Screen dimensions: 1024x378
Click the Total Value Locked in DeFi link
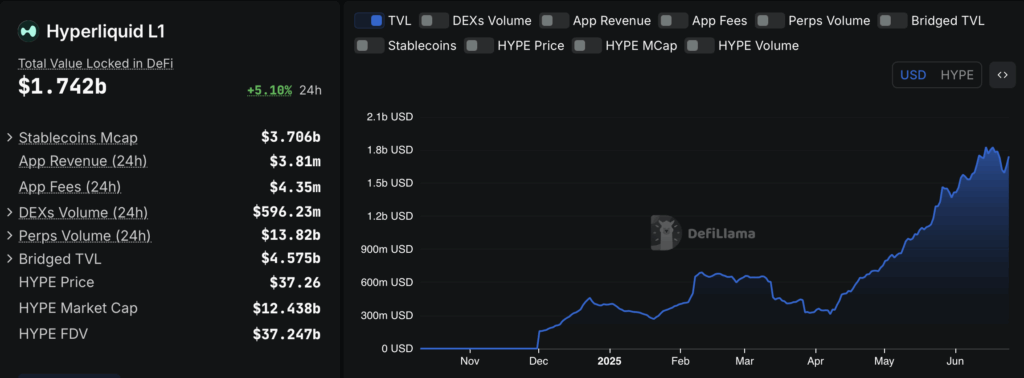[95, 64]
